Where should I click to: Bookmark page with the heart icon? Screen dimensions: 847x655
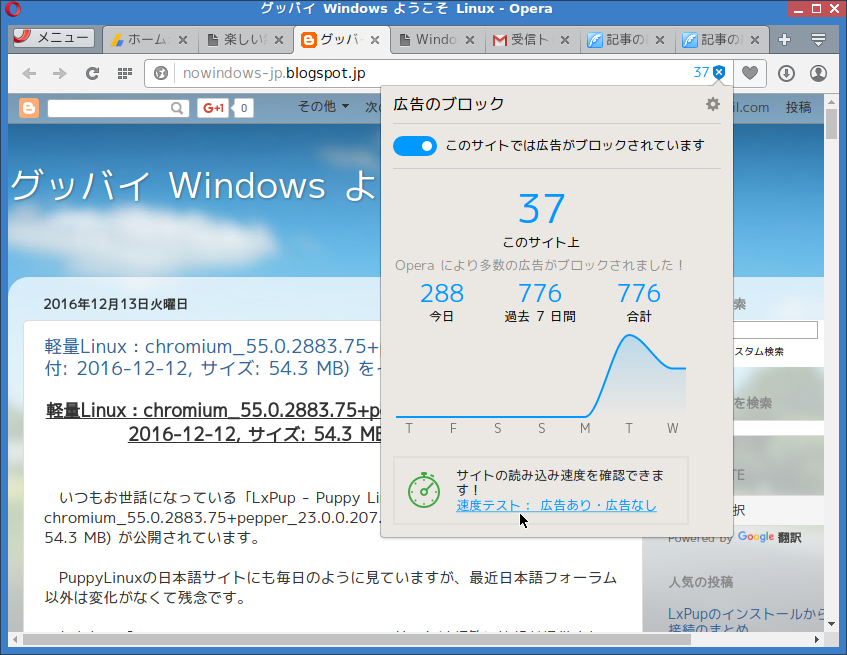click(750, 73)
